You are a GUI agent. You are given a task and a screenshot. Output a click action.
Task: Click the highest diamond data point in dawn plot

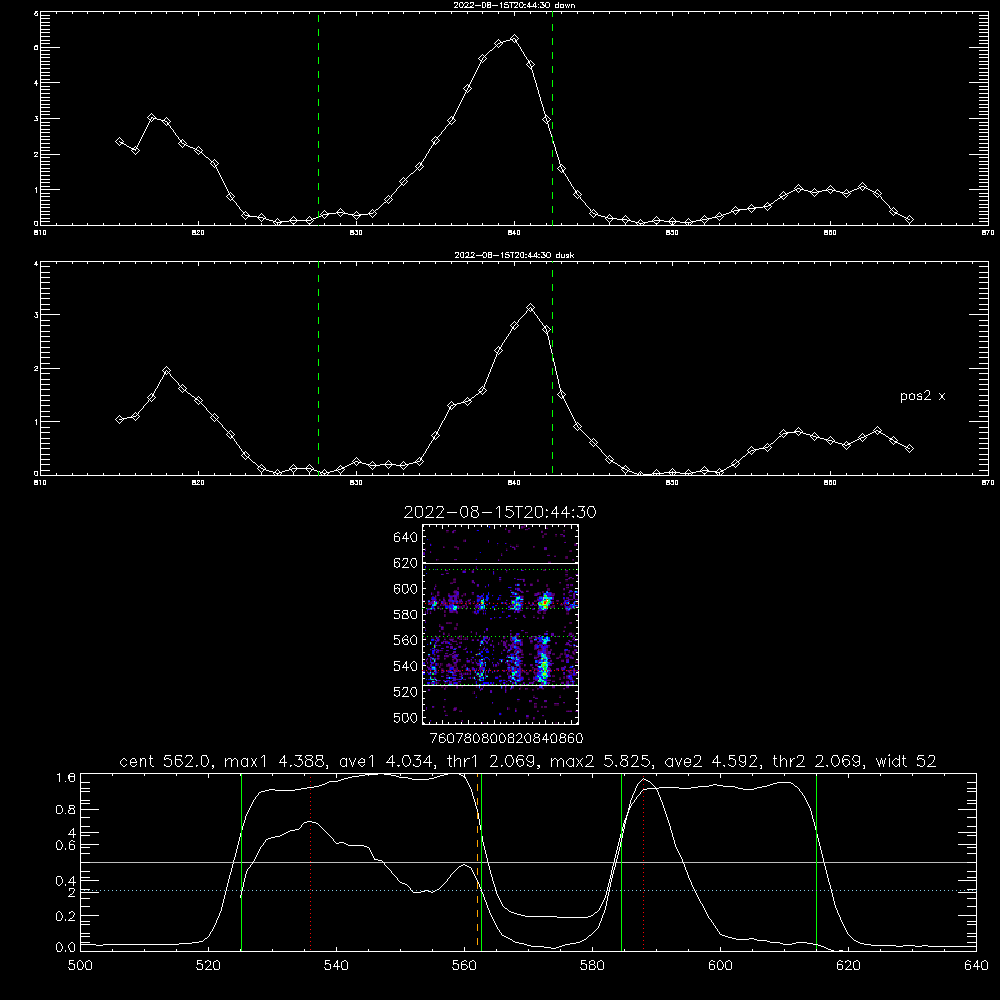coord(515,39)
